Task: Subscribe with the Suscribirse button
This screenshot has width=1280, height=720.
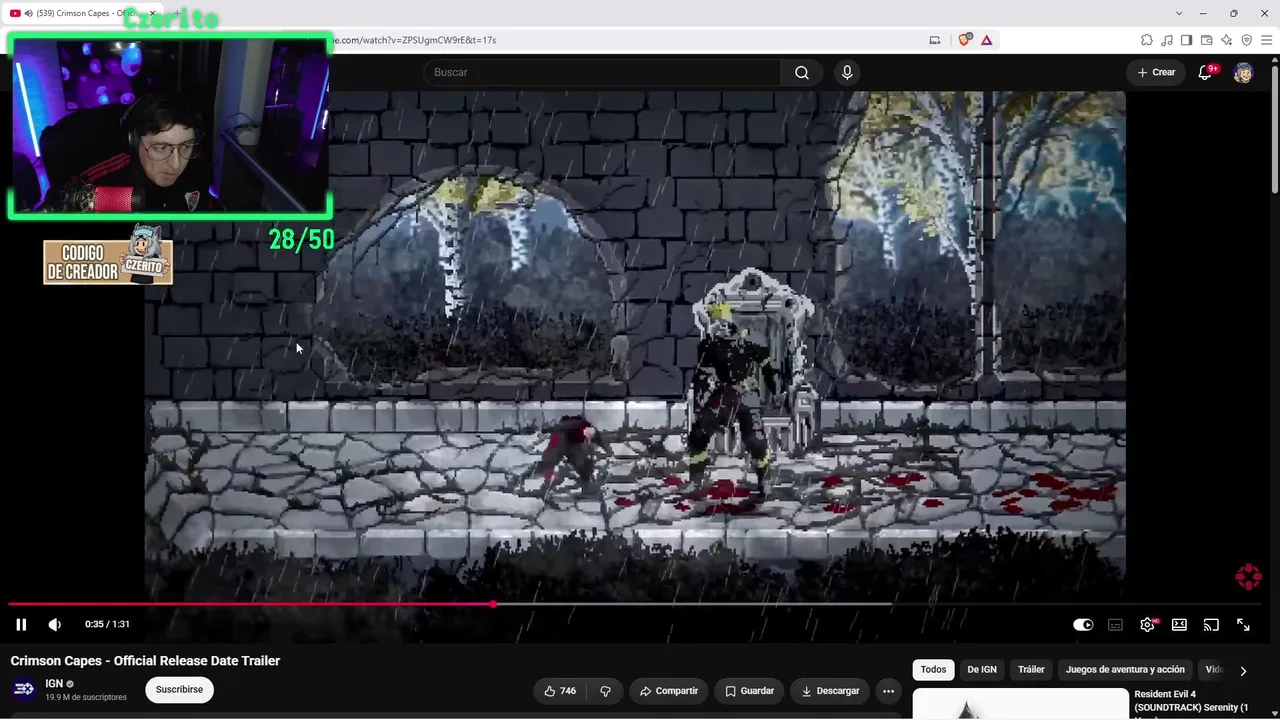Action: click(x=179, y=690)
